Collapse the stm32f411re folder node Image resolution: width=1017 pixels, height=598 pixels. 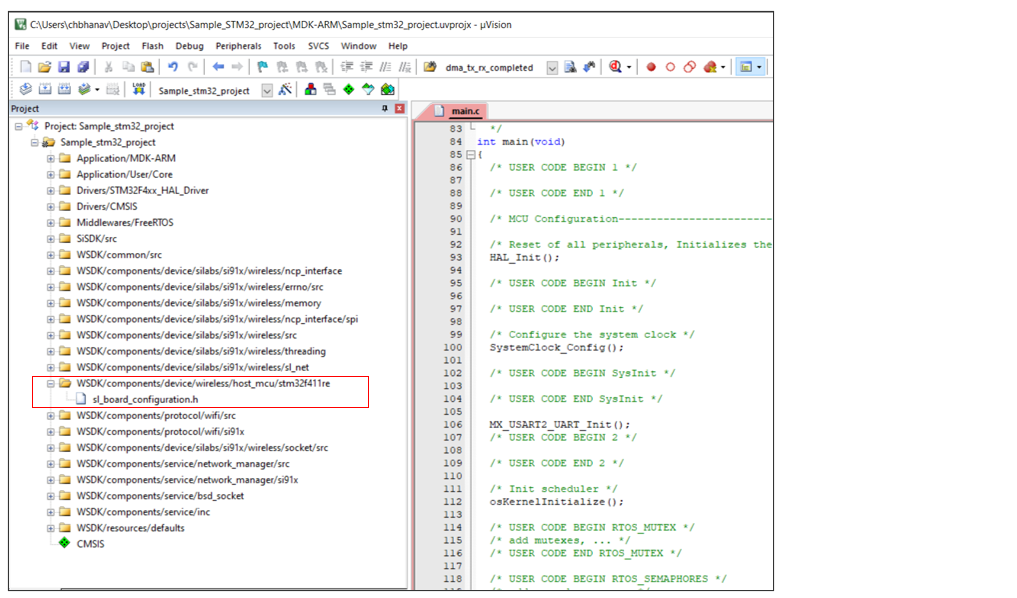(x=50, y=383)
